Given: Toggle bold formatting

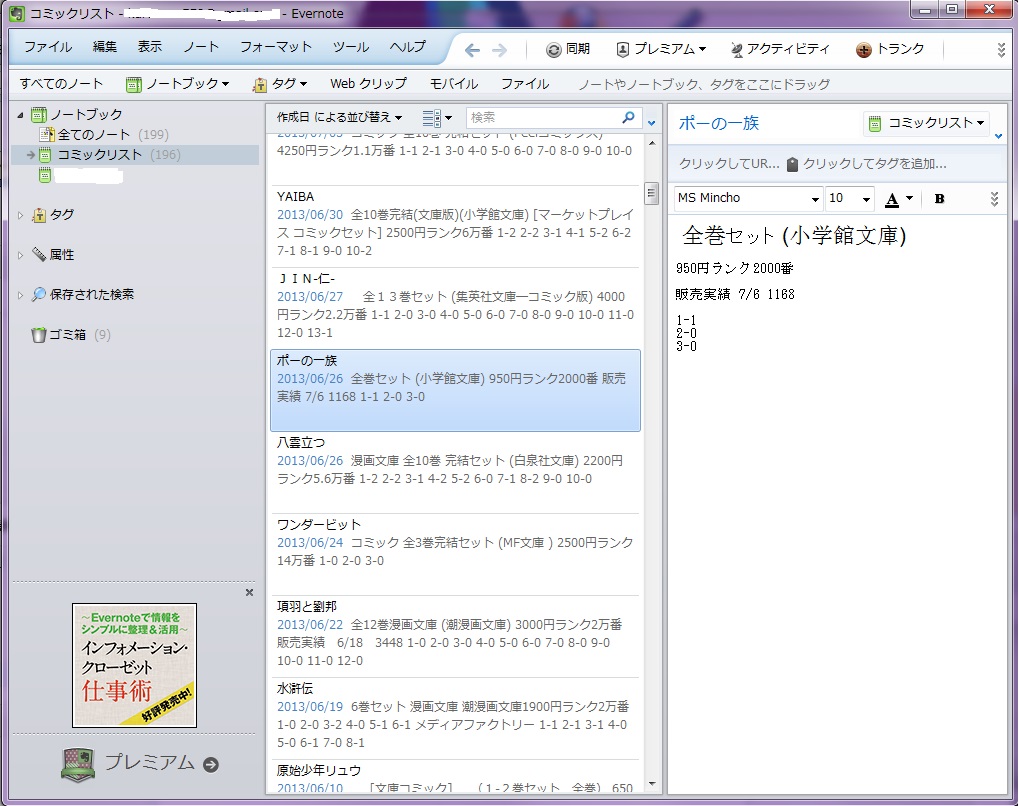Looking at the screenshot, I should (x=939, y=199).
